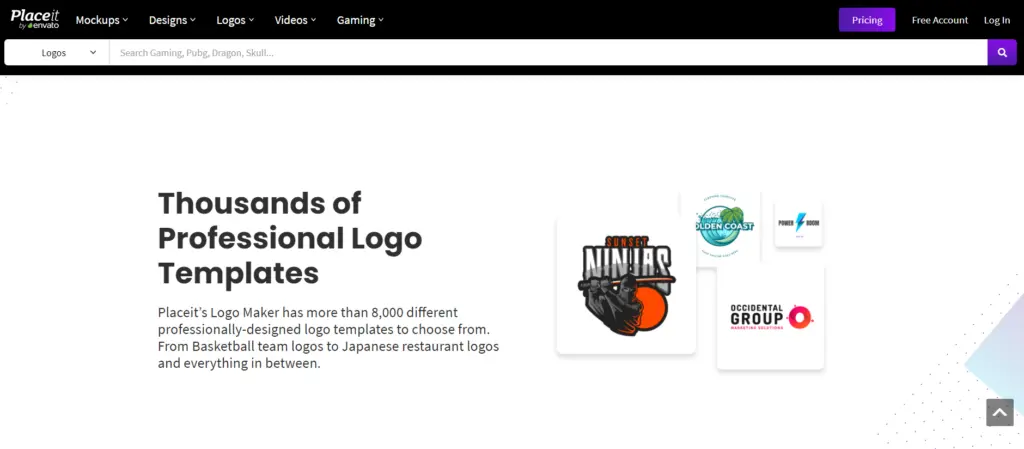Screen dimensions: 1024x449
Task: Open the Videos navigation menu
Action: (x=295, y=20)
